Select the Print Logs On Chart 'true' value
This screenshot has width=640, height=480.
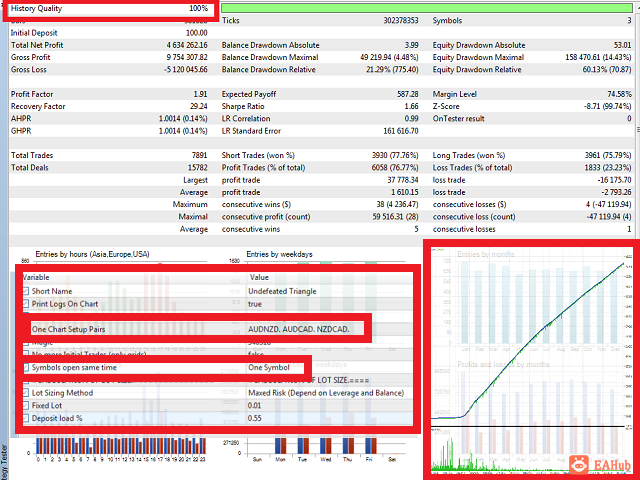coord(255,304)
